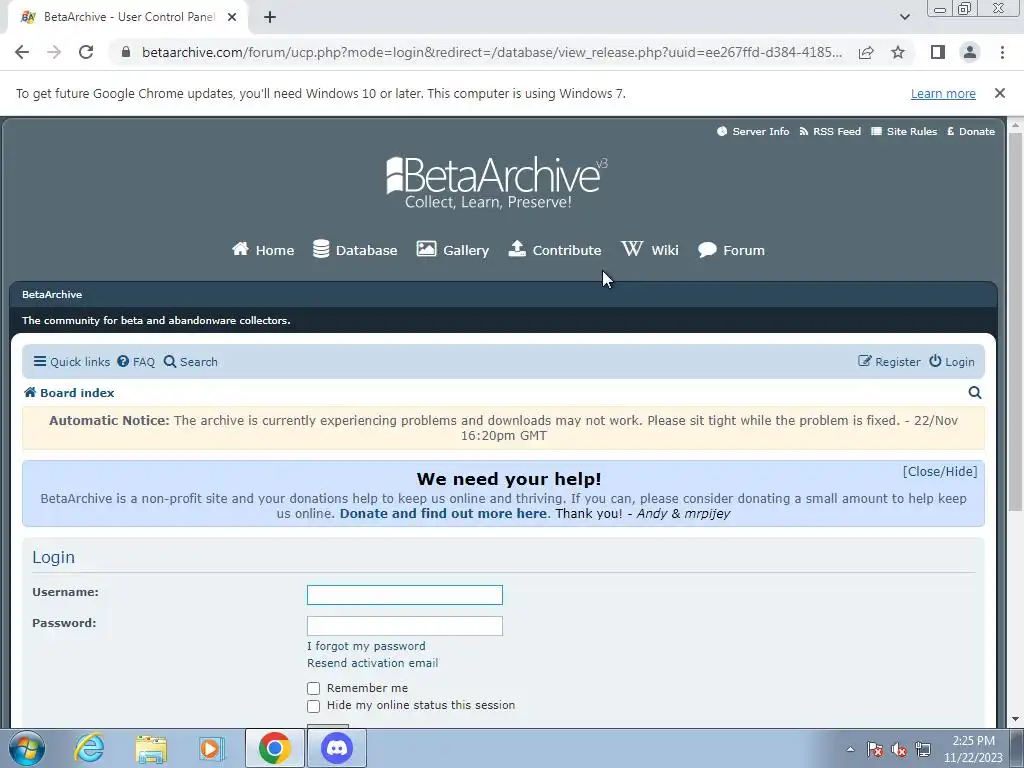Check the Remember me checkbox

(x=313, y=688)
